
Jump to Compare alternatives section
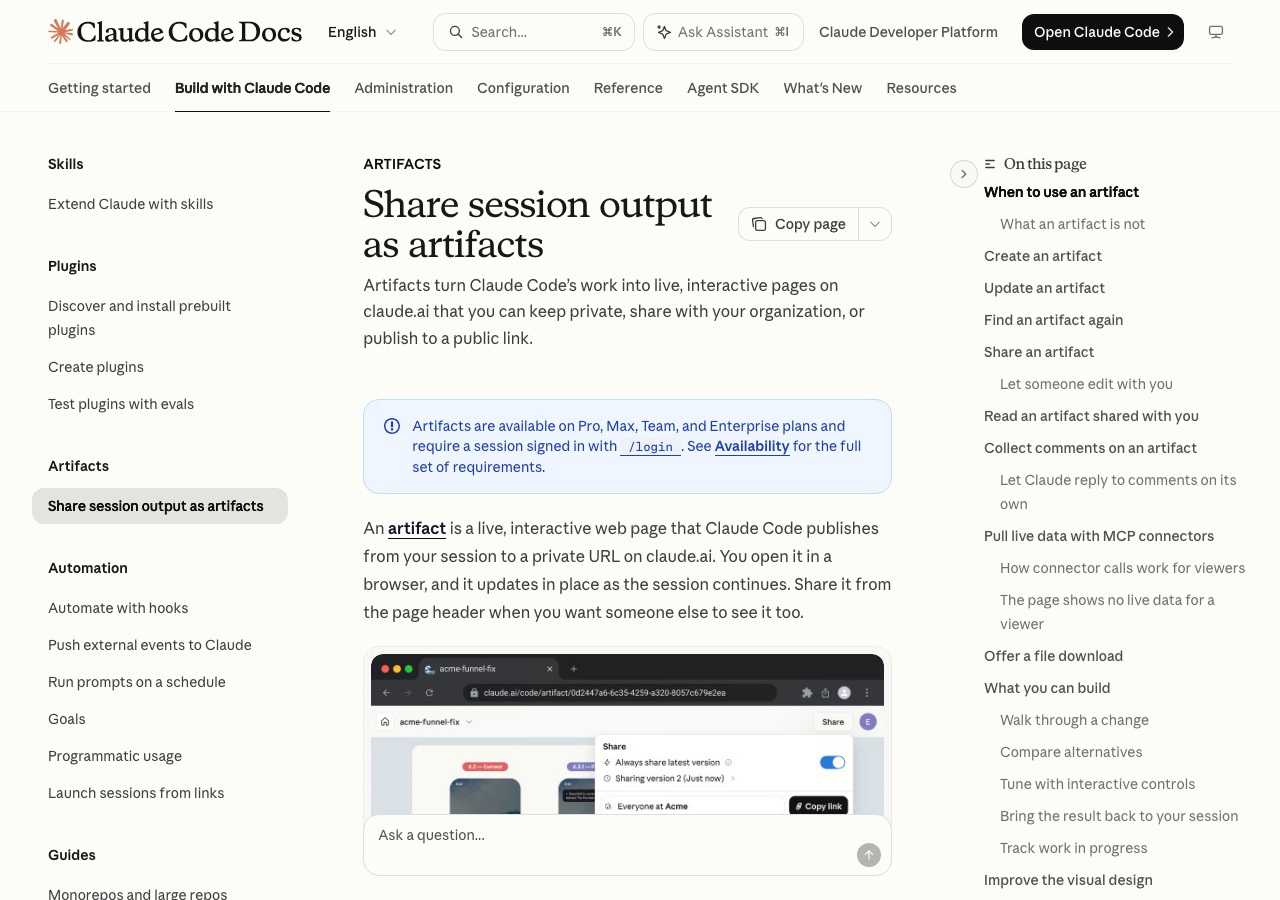point(1071,752)
